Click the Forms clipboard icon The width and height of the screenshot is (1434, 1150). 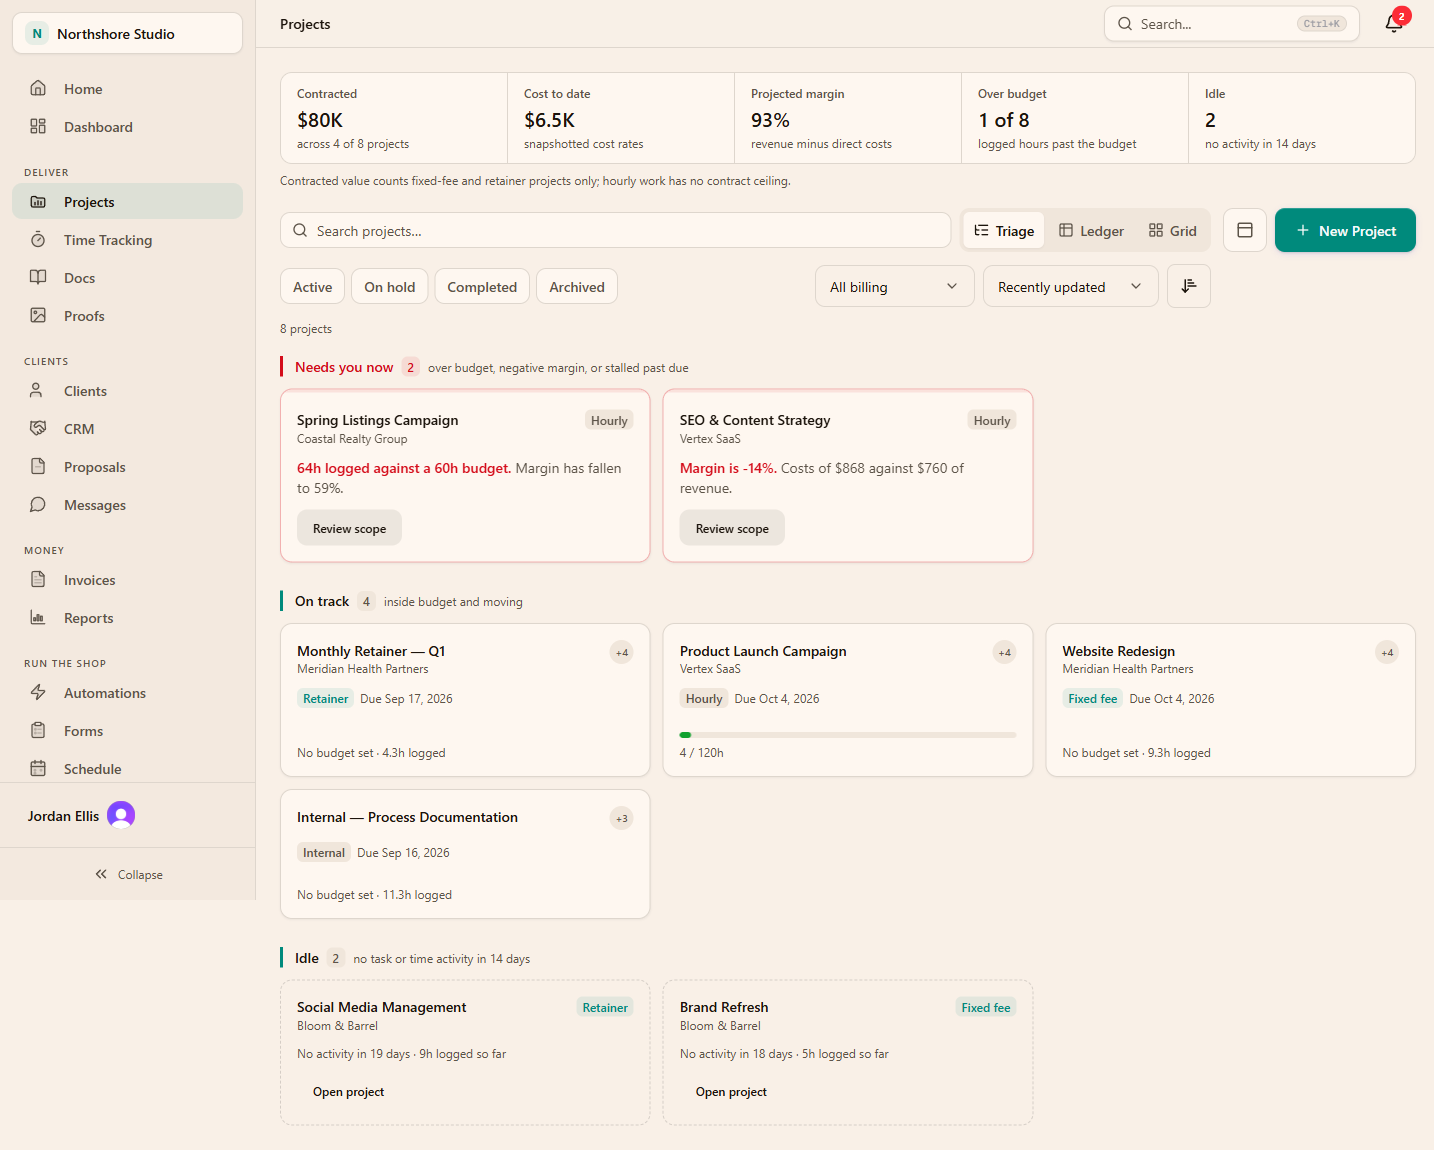click(x=38, y=730)
